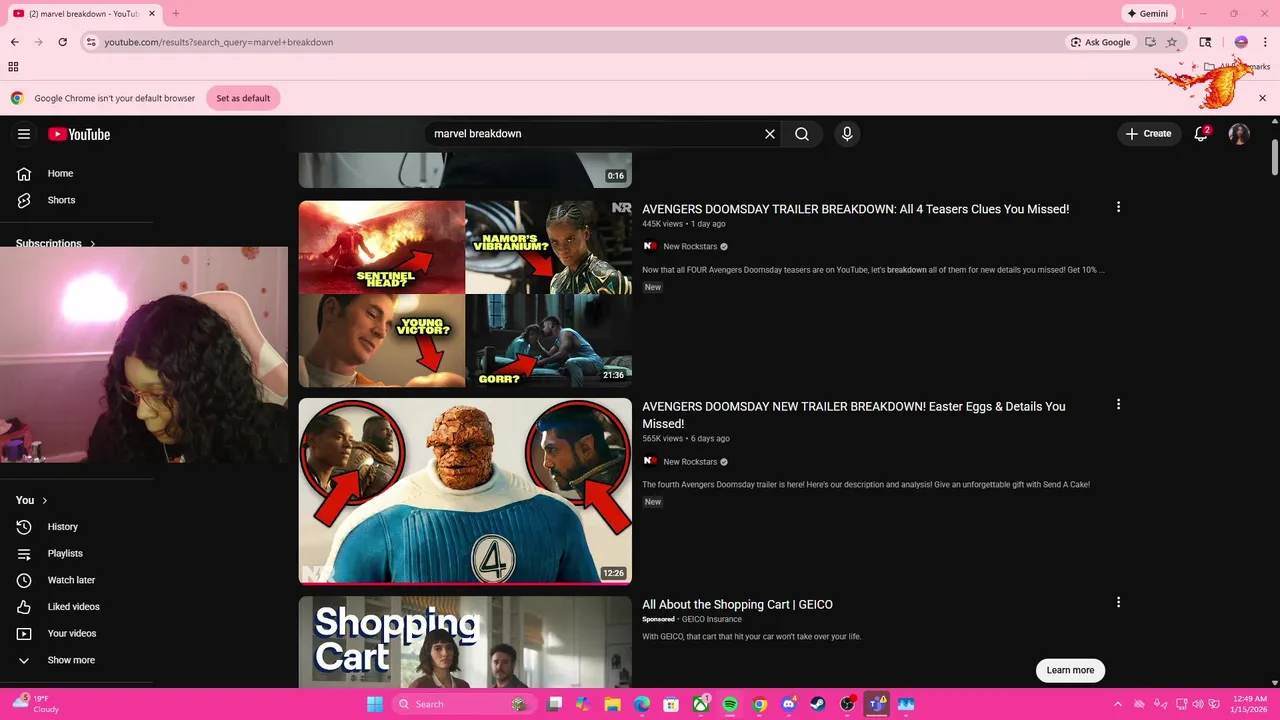
Task: Open Chrome profile avatar
Action: coord(1241,42)
